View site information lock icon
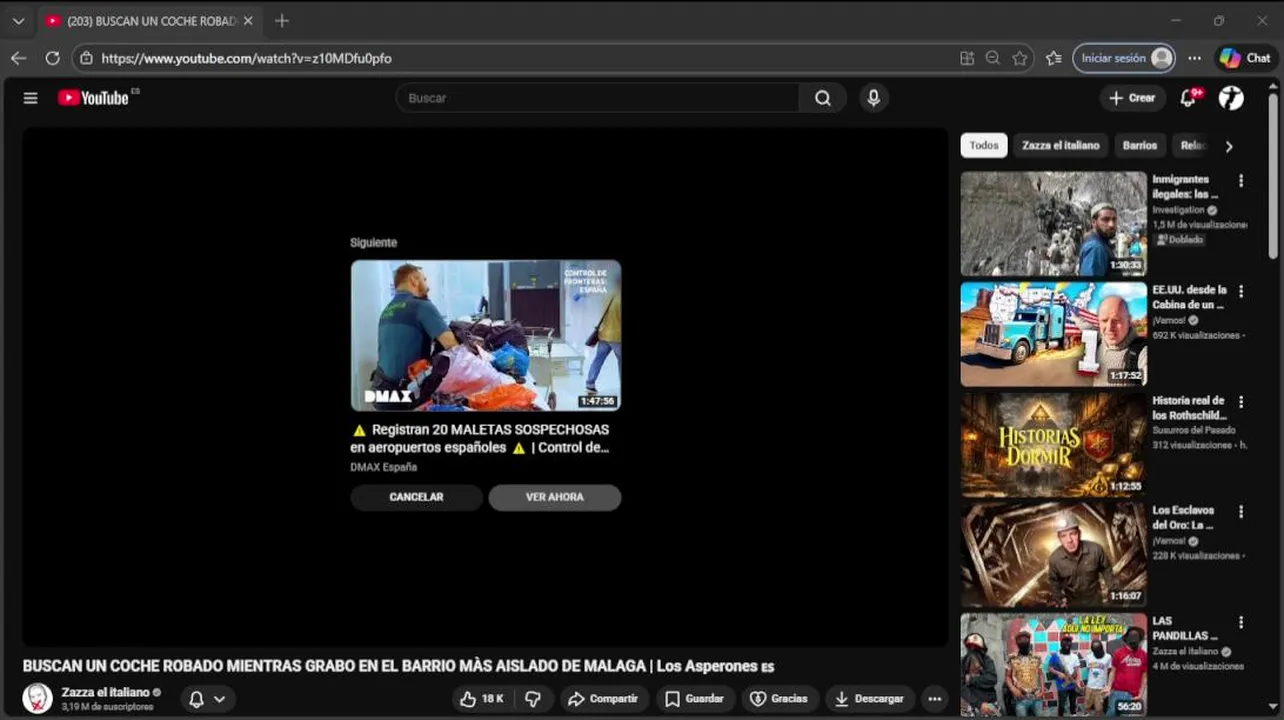The width and height of the screenshot is (1284, 720). pyautogui.click(x=87, y=58)
